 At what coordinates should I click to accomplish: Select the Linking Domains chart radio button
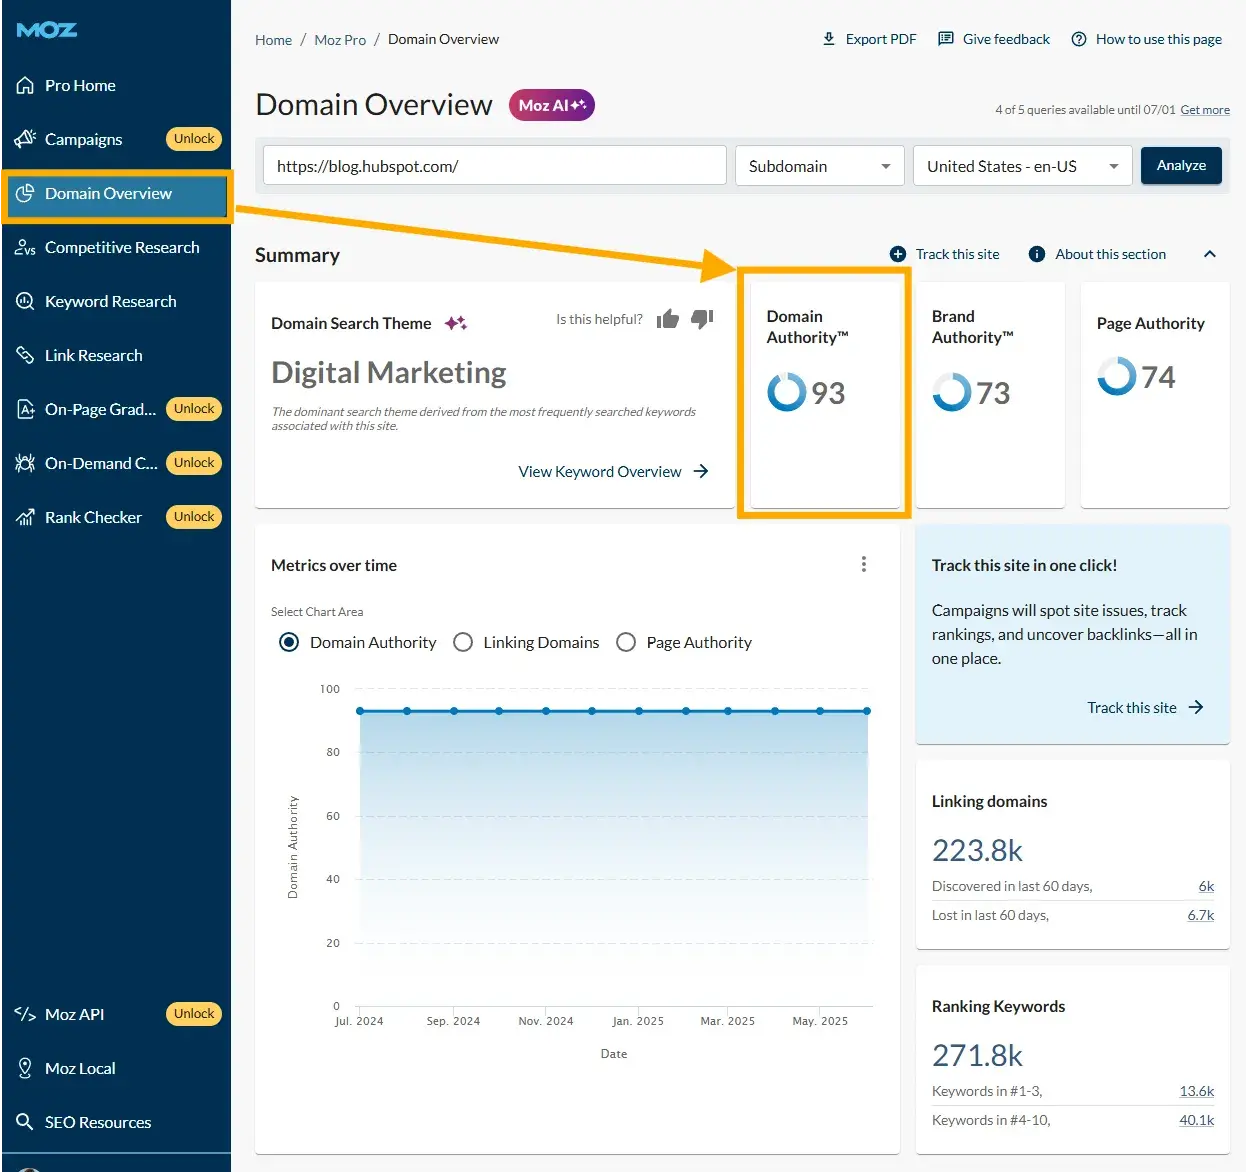click(x=463, y=642)
